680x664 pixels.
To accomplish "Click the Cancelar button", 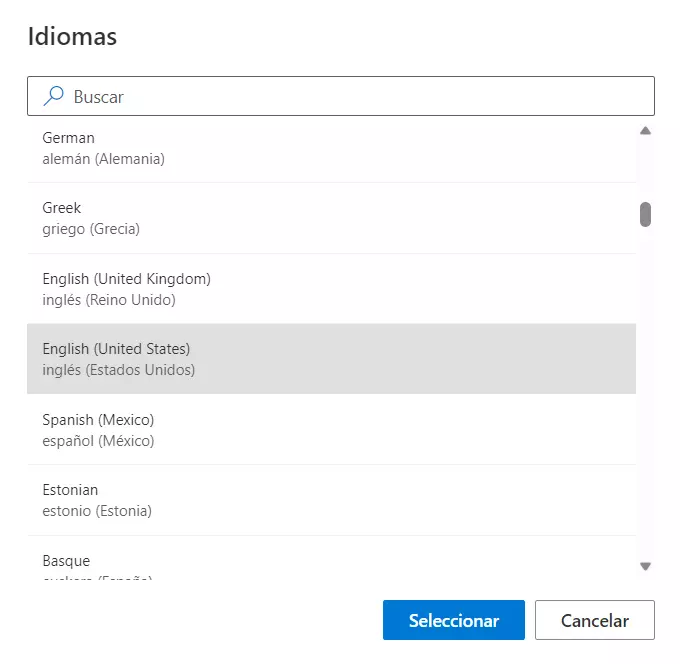I will click(x=594, y=620).
